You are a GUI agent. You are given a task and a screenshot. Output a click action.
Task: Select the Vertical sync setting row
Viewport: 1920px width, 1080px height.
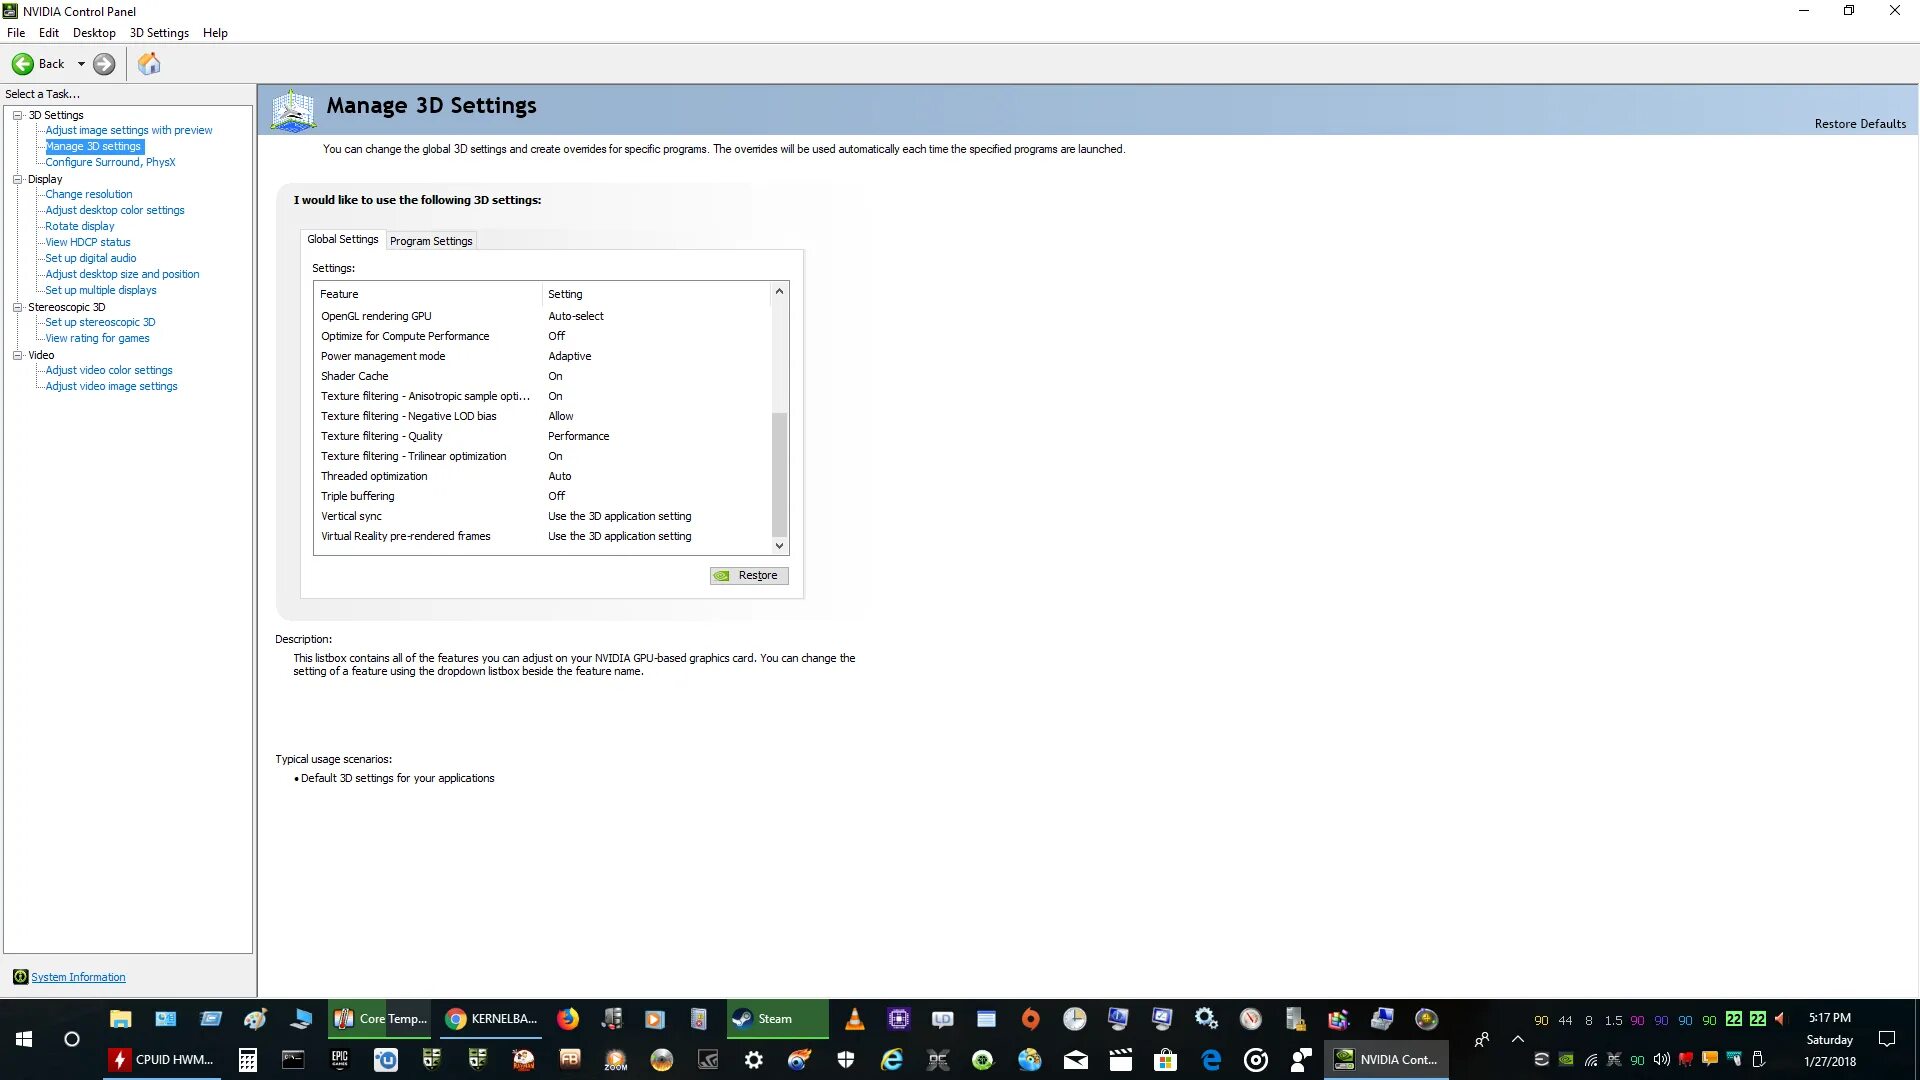(543, 516)
